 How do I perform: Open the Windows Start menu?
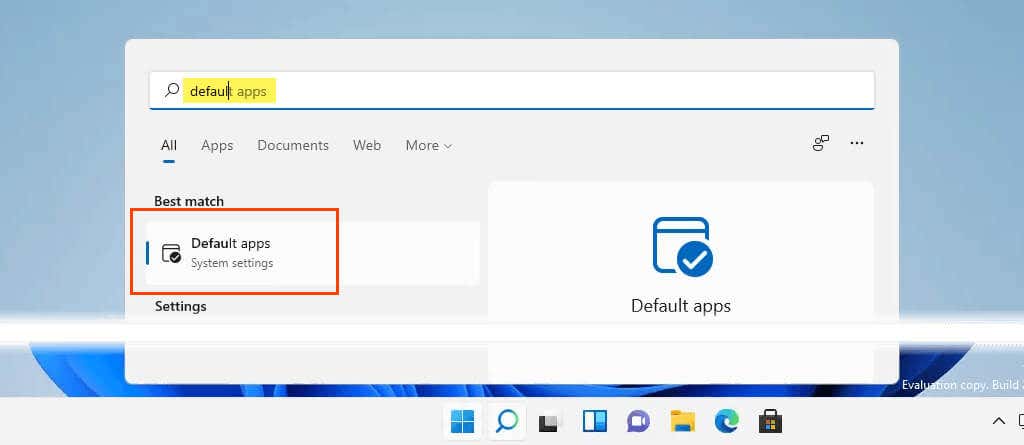[x=463, y=422]
